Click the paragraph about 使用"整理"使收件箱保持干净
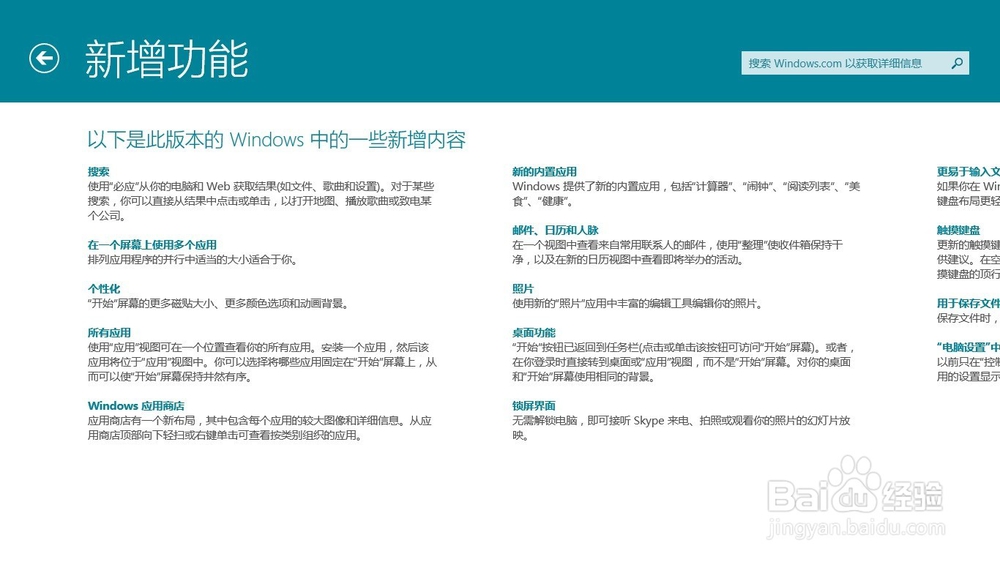The width and height of the screenshot is (1000, 562). [x=677, y=253]
